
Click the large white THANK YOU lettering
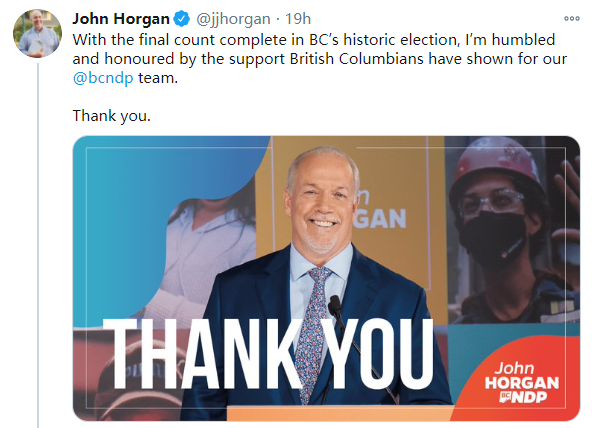point(268,354)
